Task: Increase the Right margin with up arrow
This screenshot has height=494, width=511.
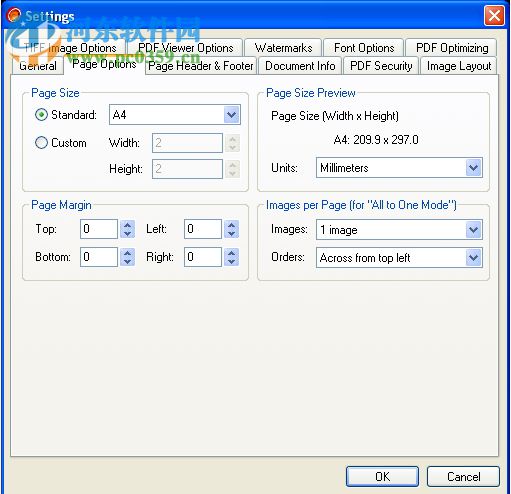Action: pyautogui.click(x=232, y=253)
